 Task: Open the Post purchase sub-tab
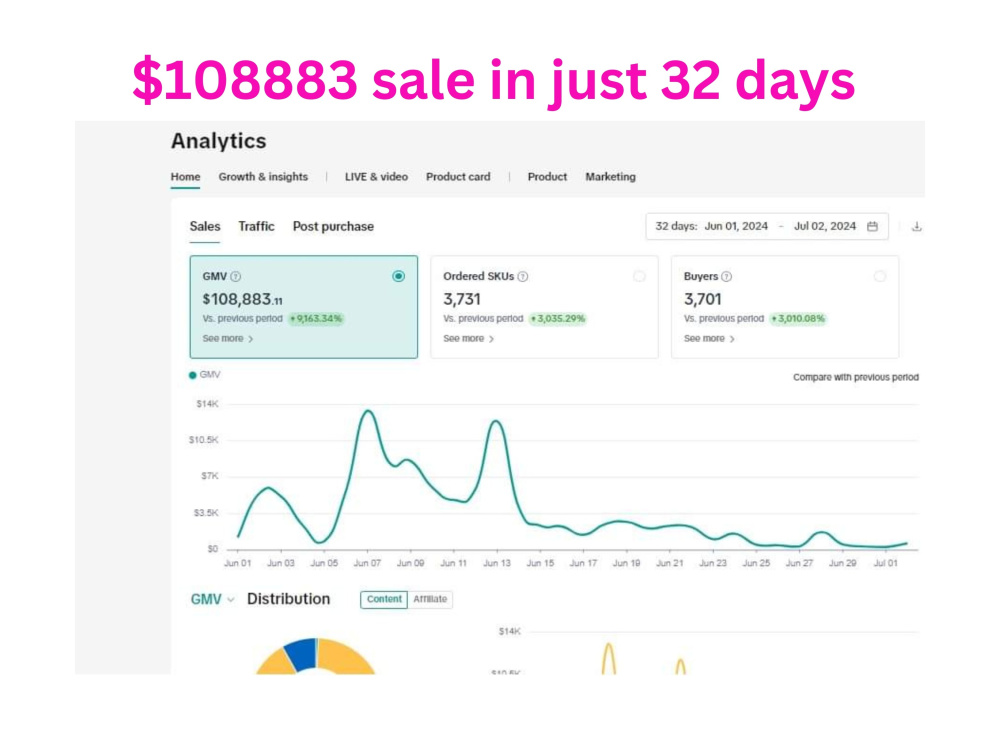pos(333,226)
